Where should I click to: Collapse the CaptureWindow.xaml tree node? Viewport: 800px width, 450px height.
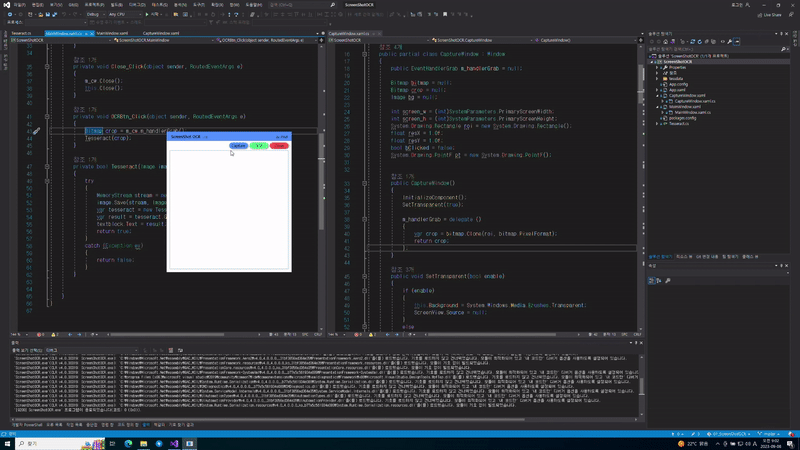tap(659, 96)
